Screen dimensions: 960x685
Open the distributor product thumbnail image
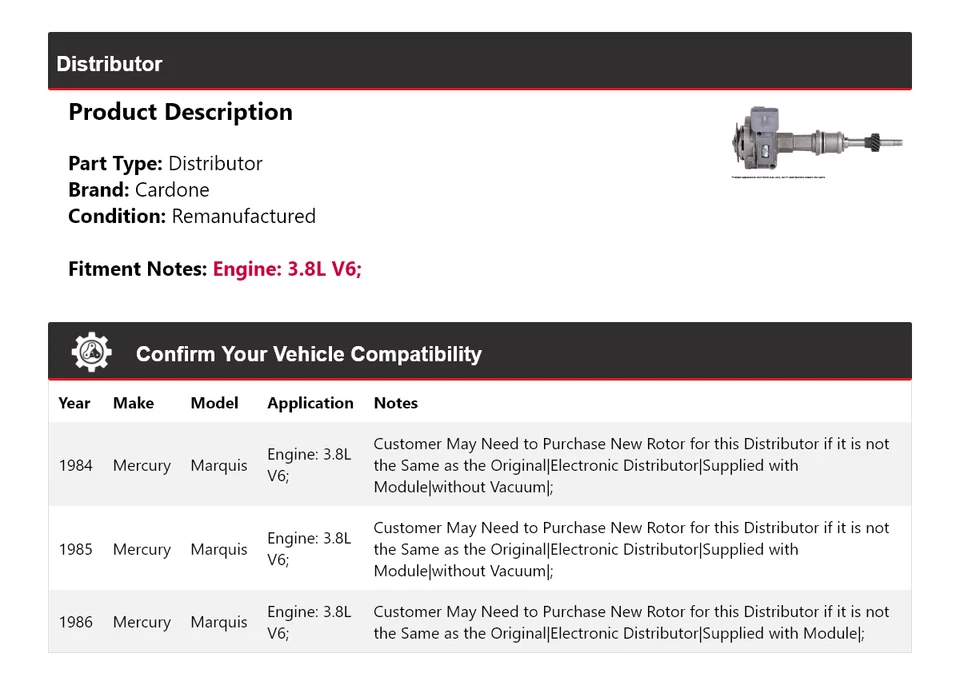coord(818,142)
